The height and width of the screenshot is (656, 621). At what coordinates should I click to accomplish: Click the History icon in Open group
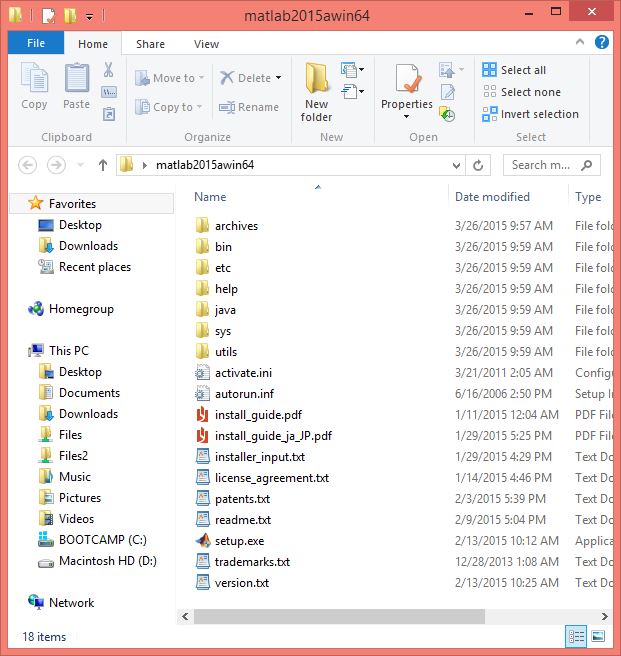(x=447, y=114)
